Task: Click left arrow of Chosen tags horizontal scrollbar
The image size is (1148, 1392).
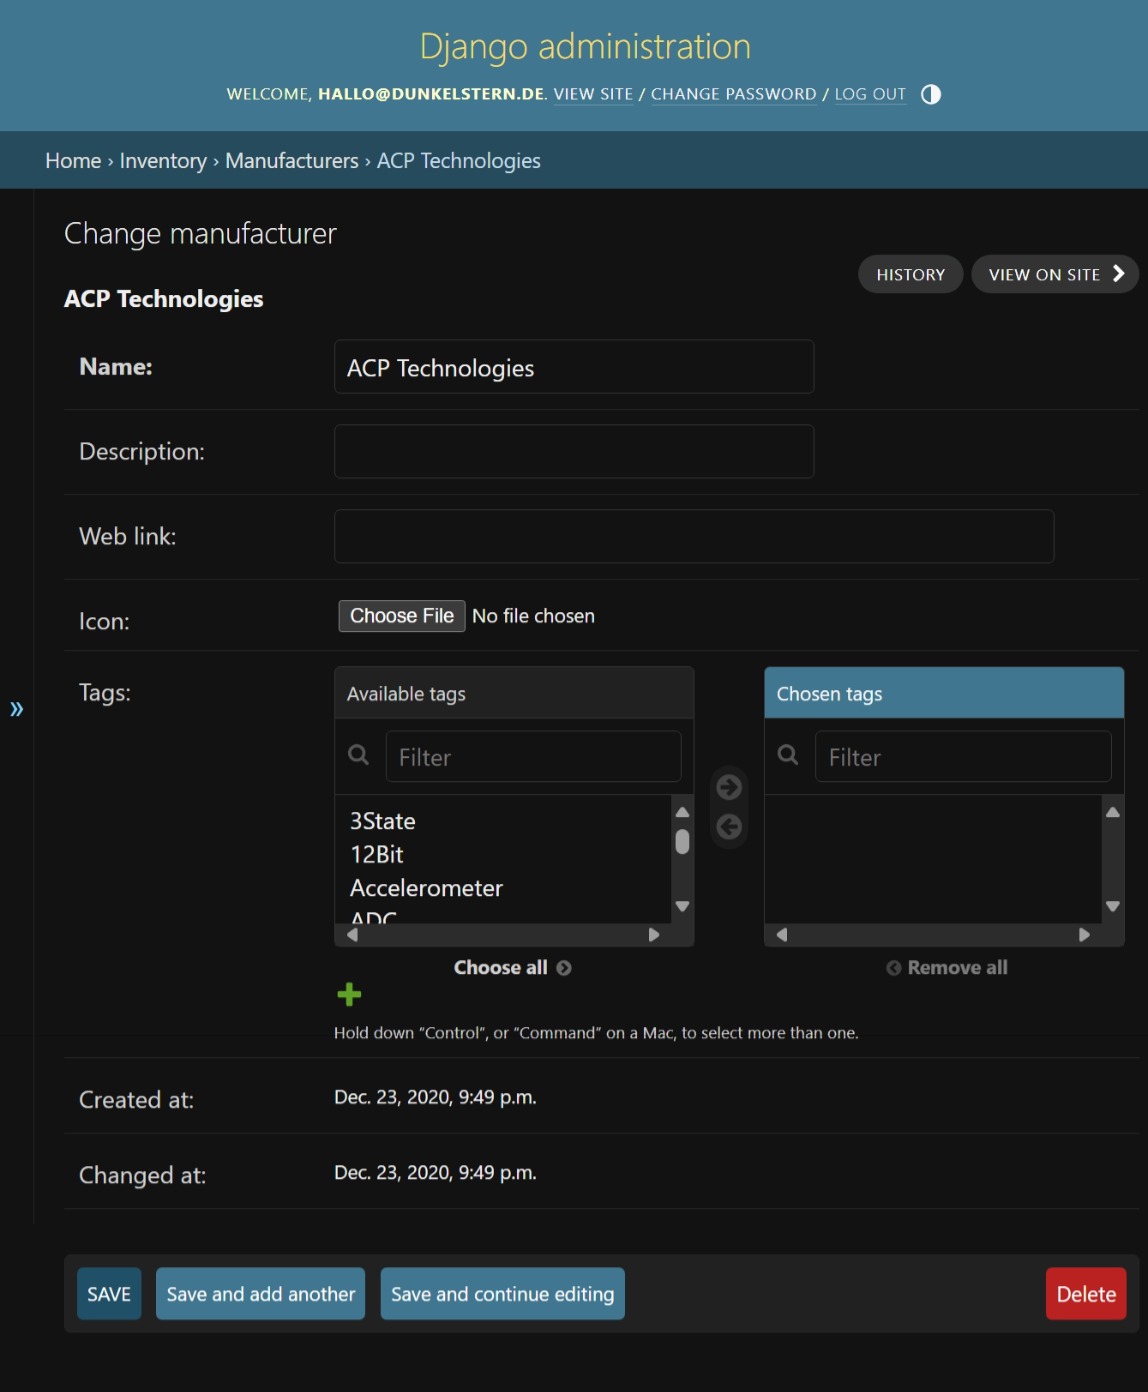Action: pos(782,935)
